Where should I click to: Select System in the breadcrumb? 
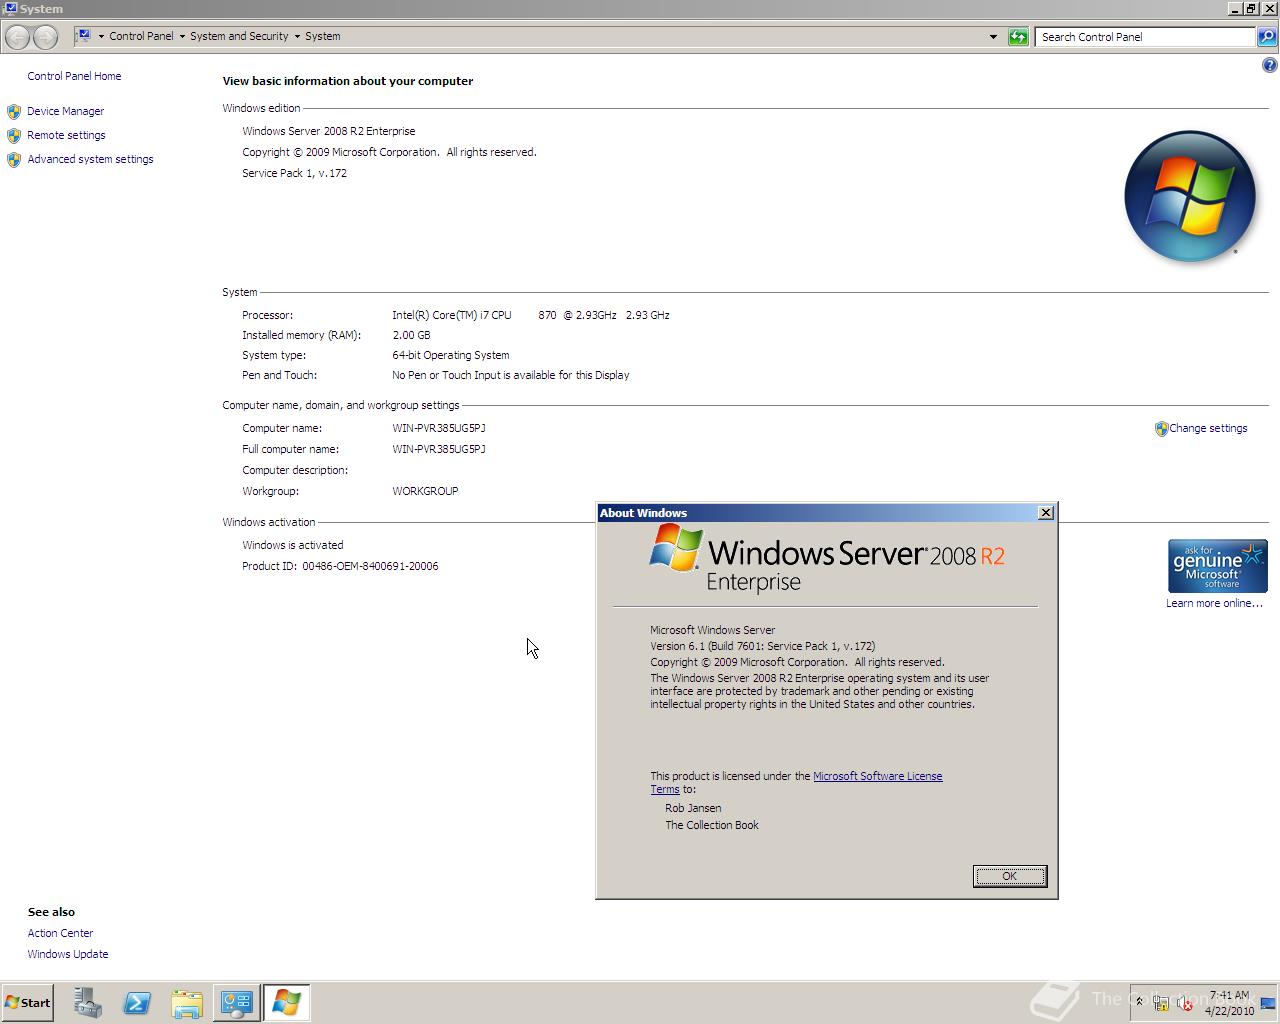point(323,36)
